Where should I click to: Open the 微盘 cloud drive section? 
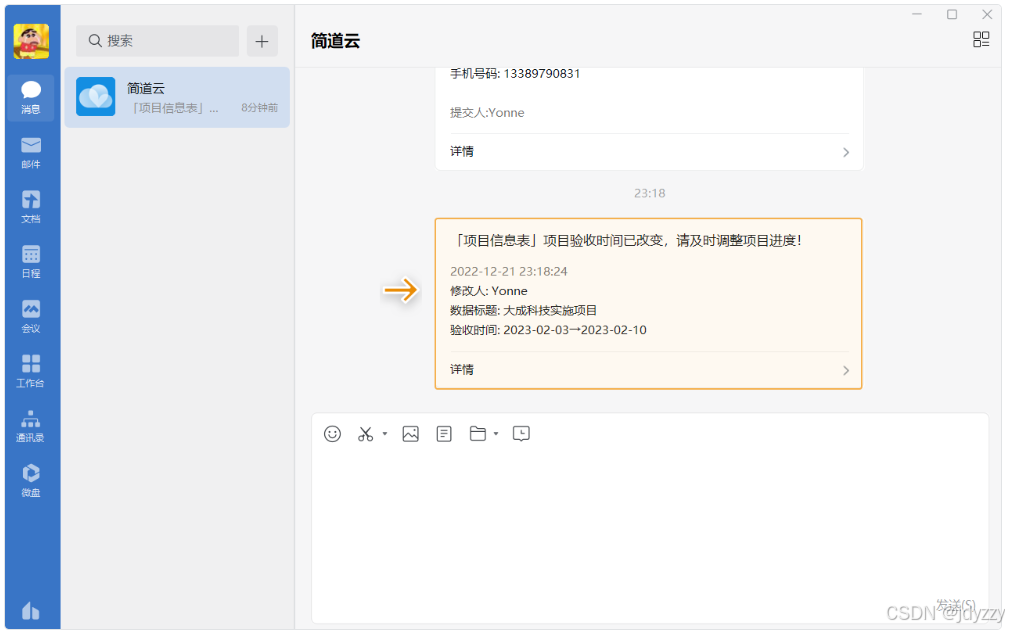pos(31,480)
